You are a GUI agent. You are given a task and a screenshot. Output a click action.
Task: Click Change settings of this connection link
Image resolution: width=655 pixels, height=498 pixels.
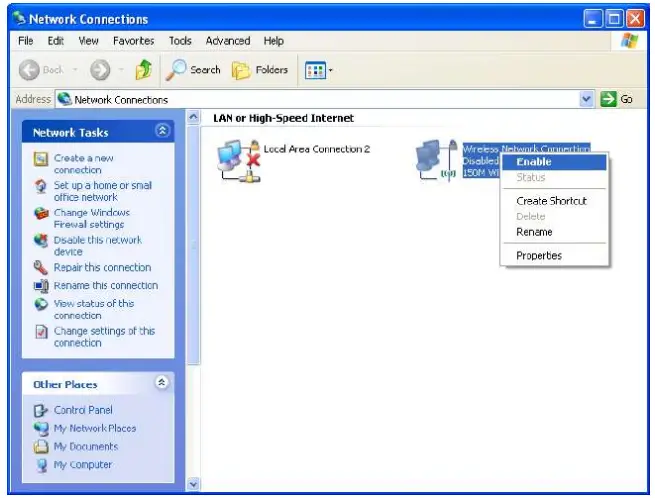click(104, 337)
